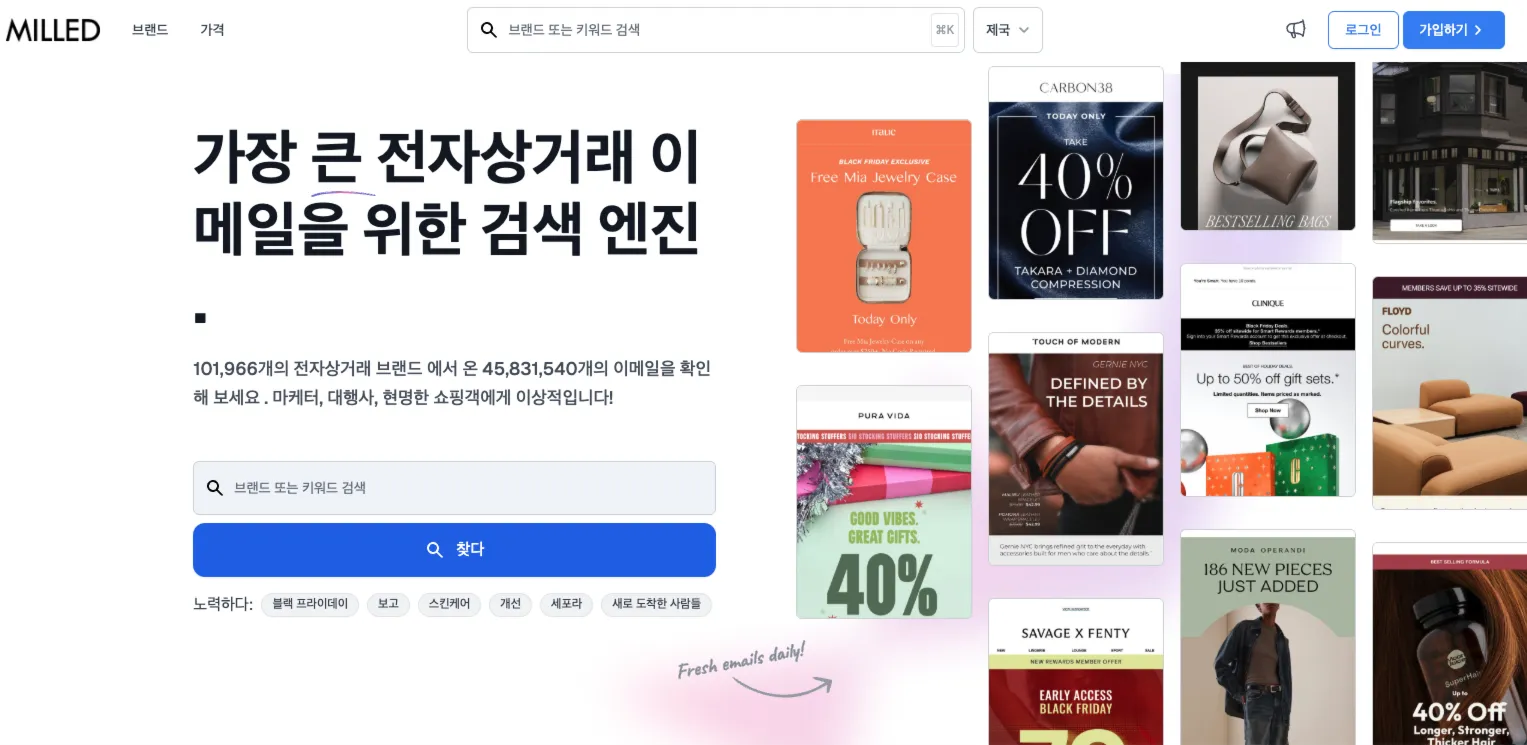The height and width of the screenshot is (745, 1527).
Task: Click the magnifier icon in the hero search field
Action: pyautogui.click(x=214, y=488)
